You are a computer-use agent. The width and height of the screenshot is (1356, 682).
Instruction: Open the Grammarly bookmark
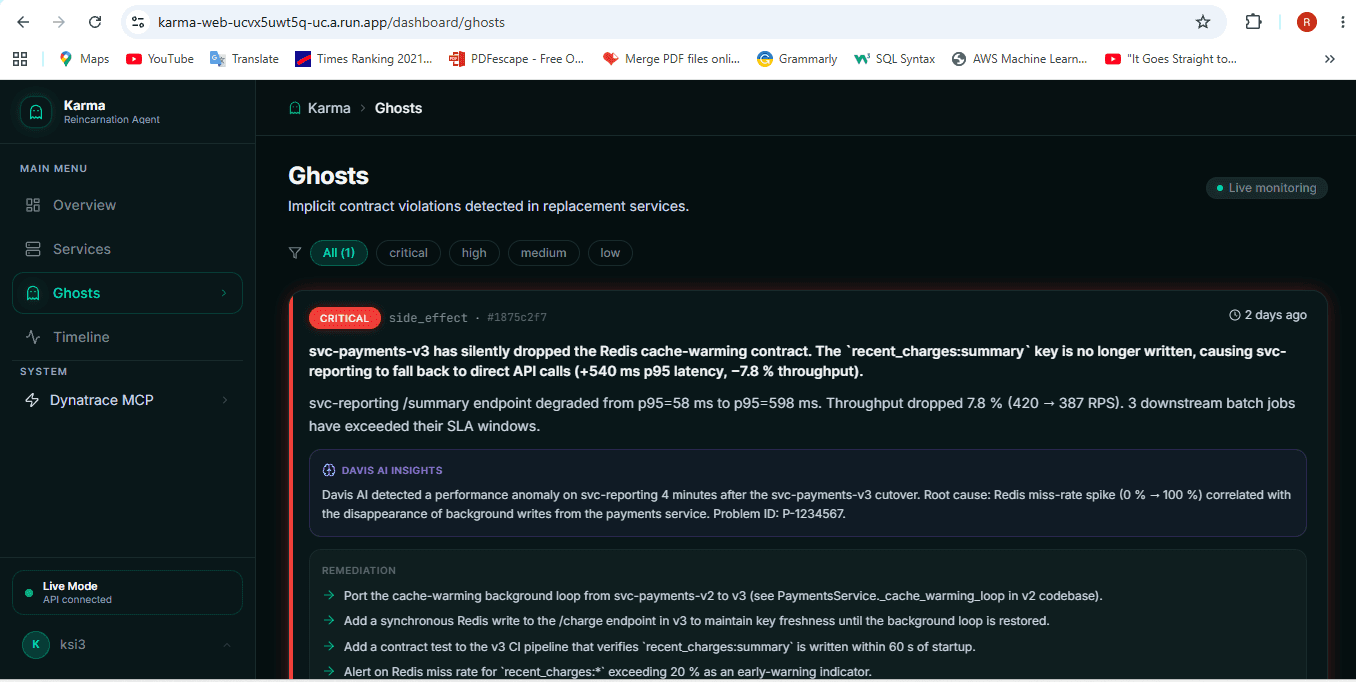[x=797, y=59]
